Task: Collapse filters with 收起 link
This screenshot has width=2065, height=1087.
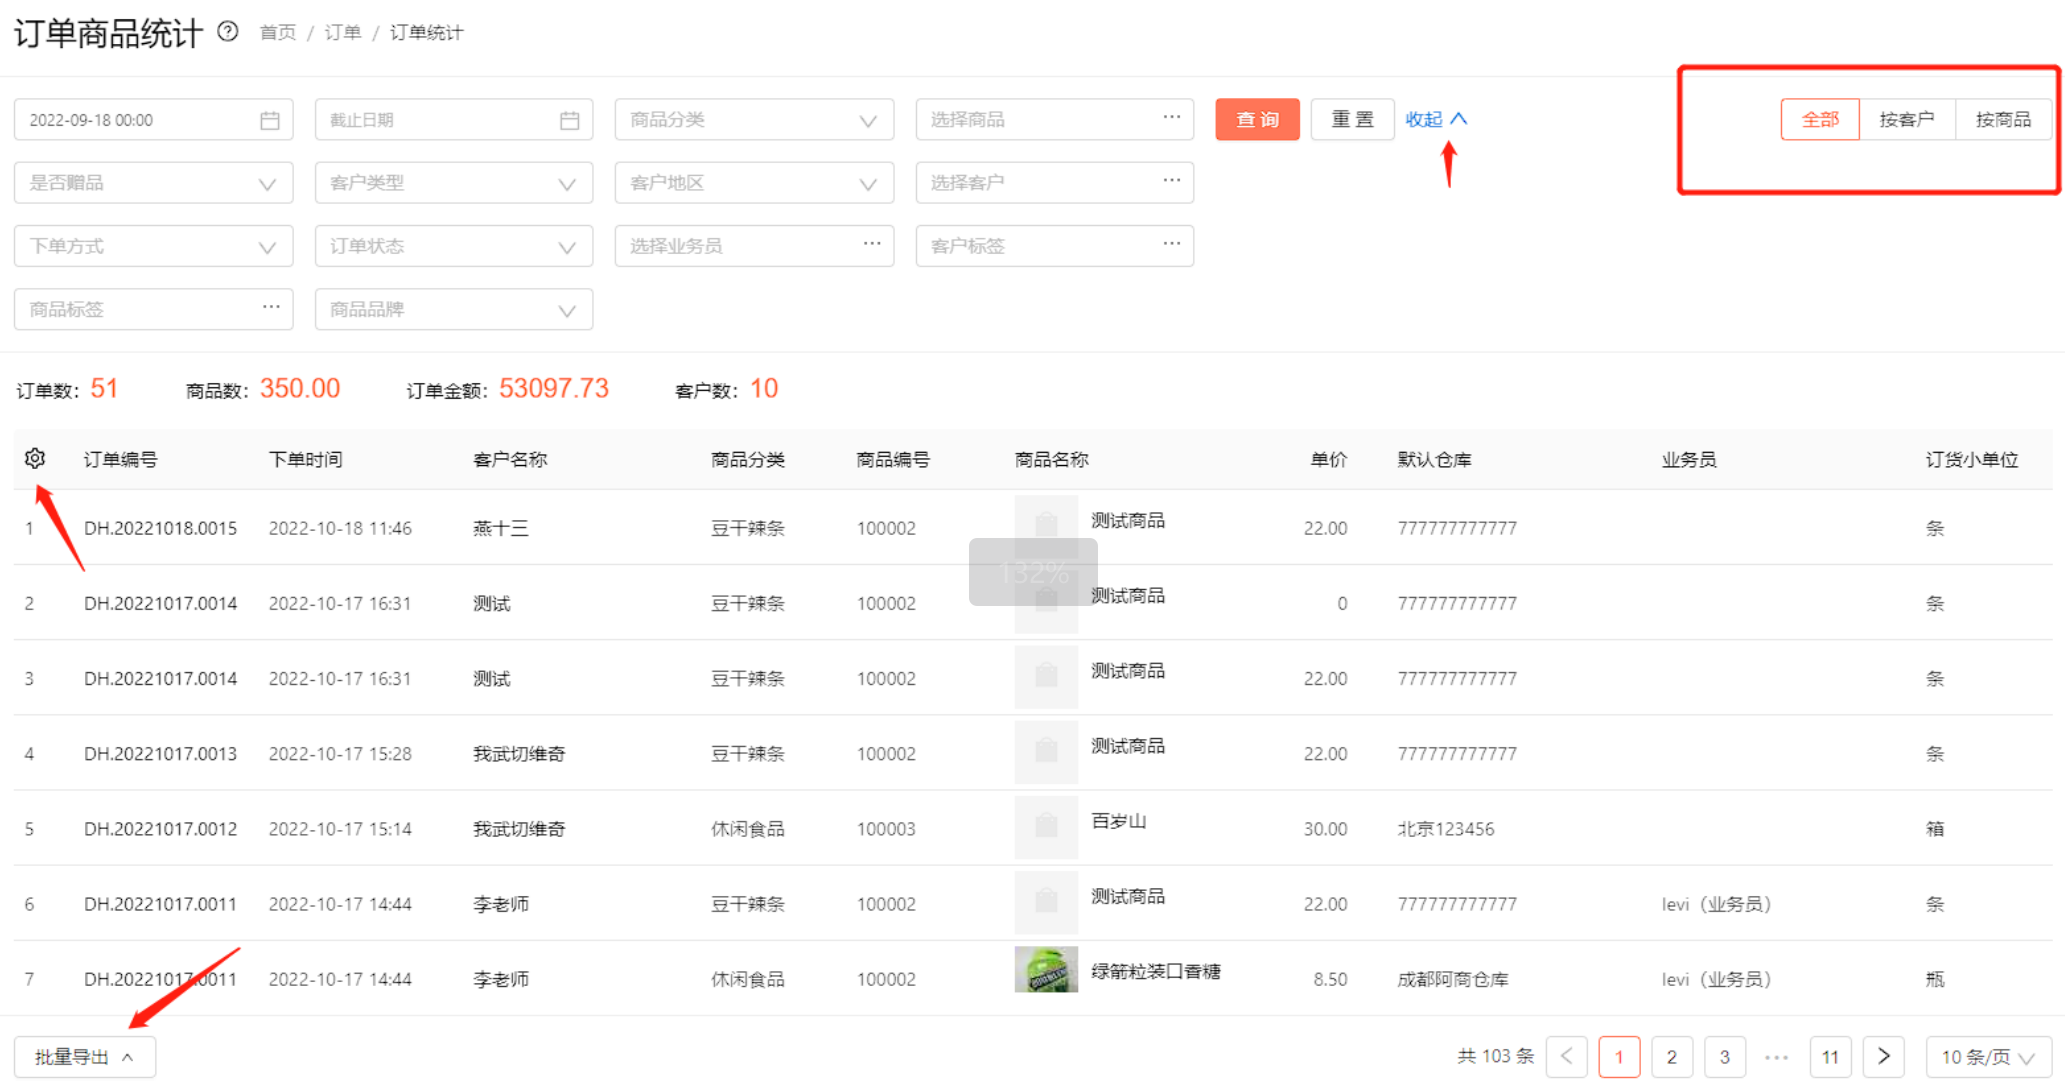Action: [x=1436, y=119]
